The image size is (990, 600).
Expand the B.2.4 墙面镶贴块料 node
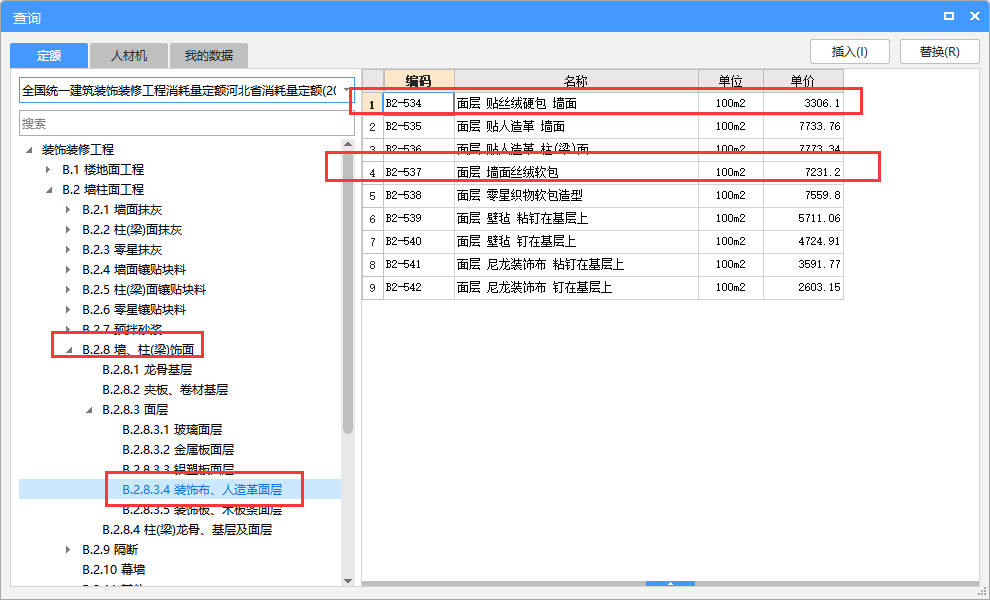coord(68,270)
